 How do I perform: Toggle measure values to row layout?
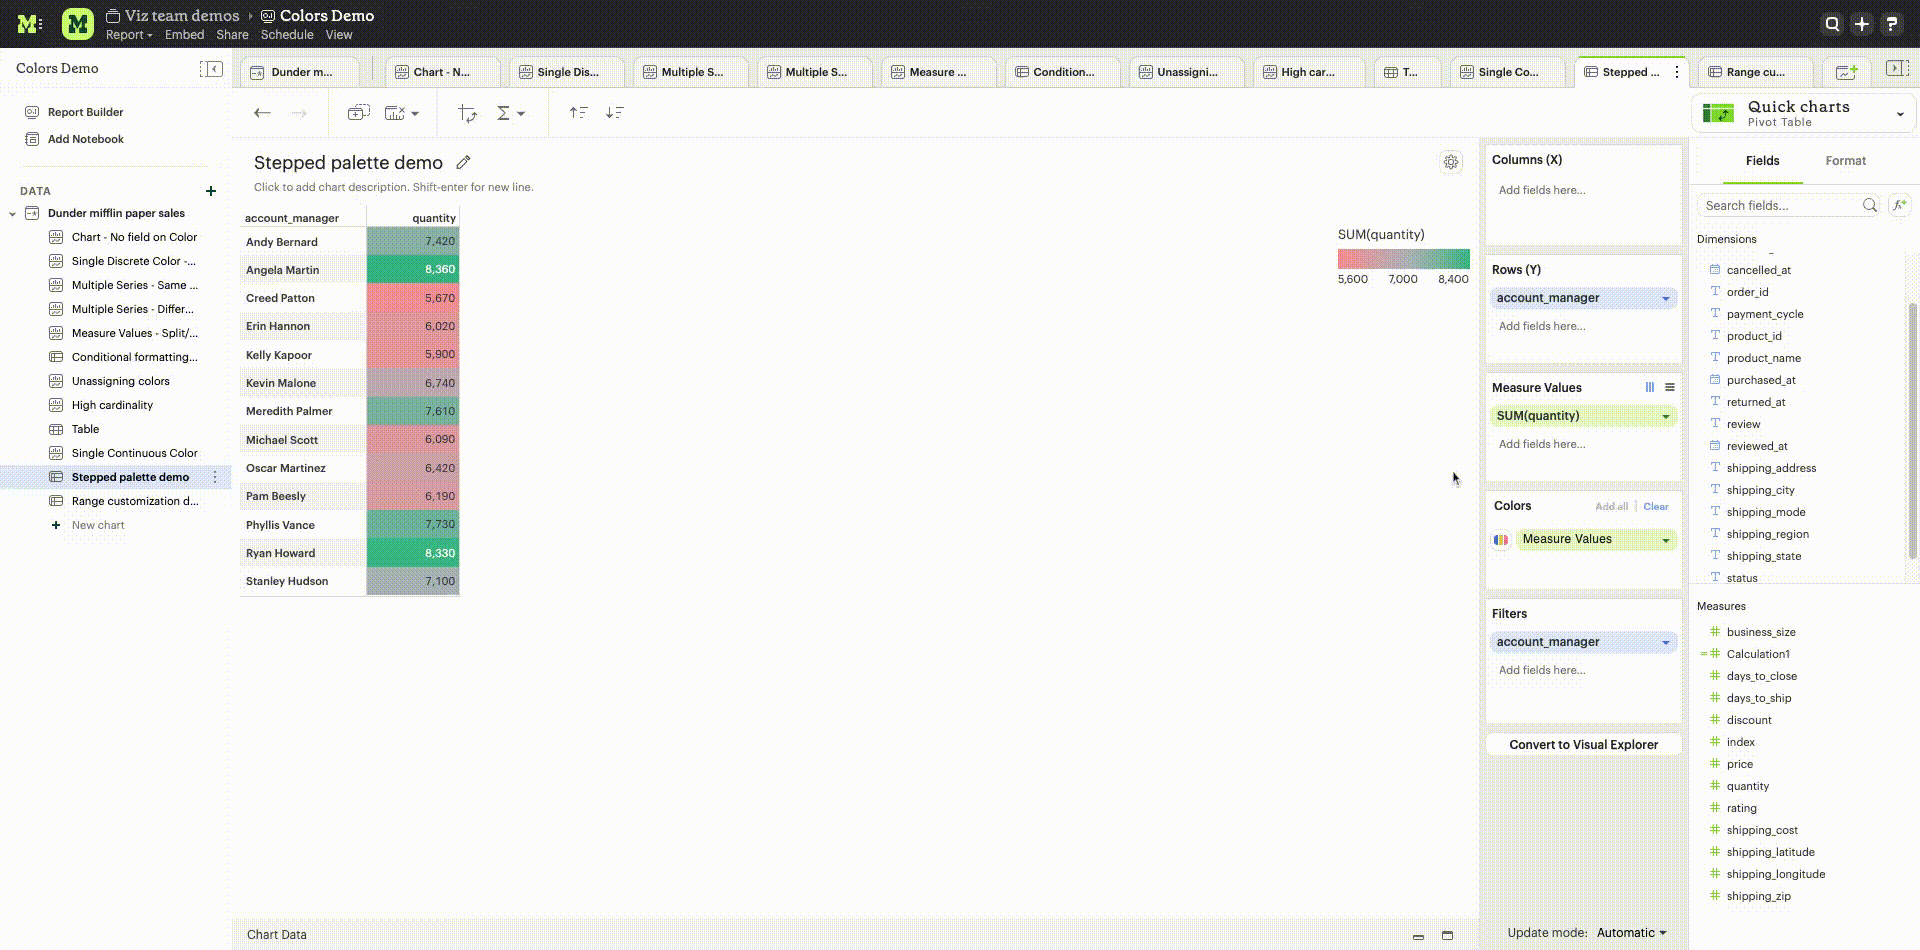coord(1670,388)
